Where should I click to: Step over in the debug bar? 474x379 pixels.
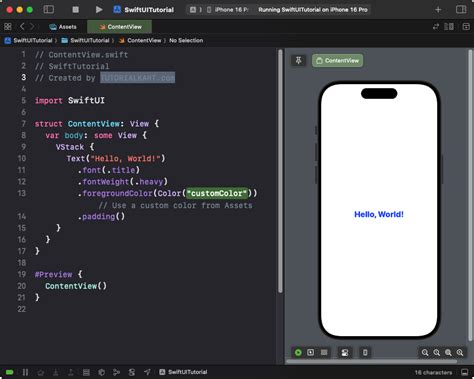(x=41, y=372)
